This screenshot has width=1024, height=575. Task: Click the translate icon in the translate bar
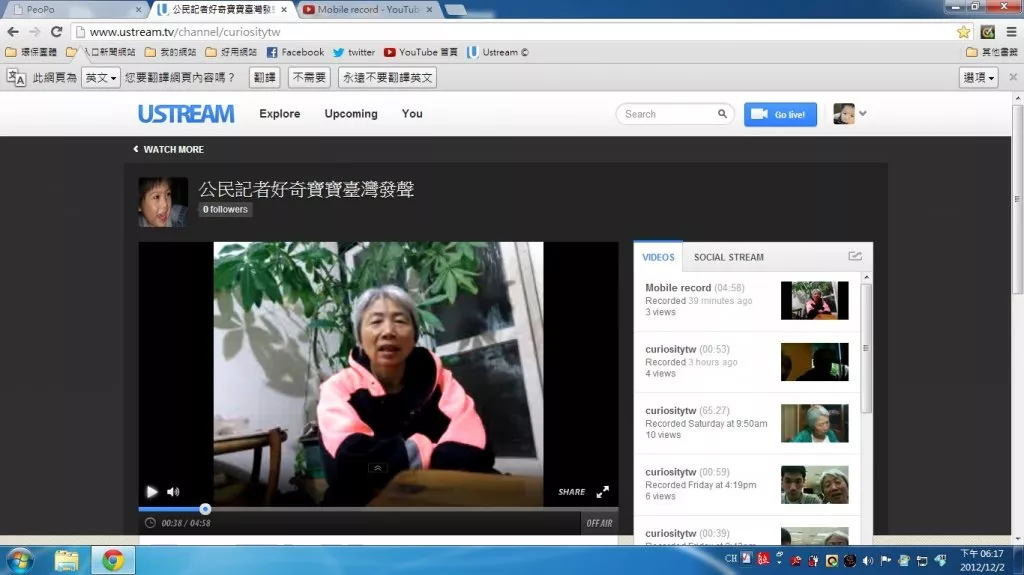[16, 78]
